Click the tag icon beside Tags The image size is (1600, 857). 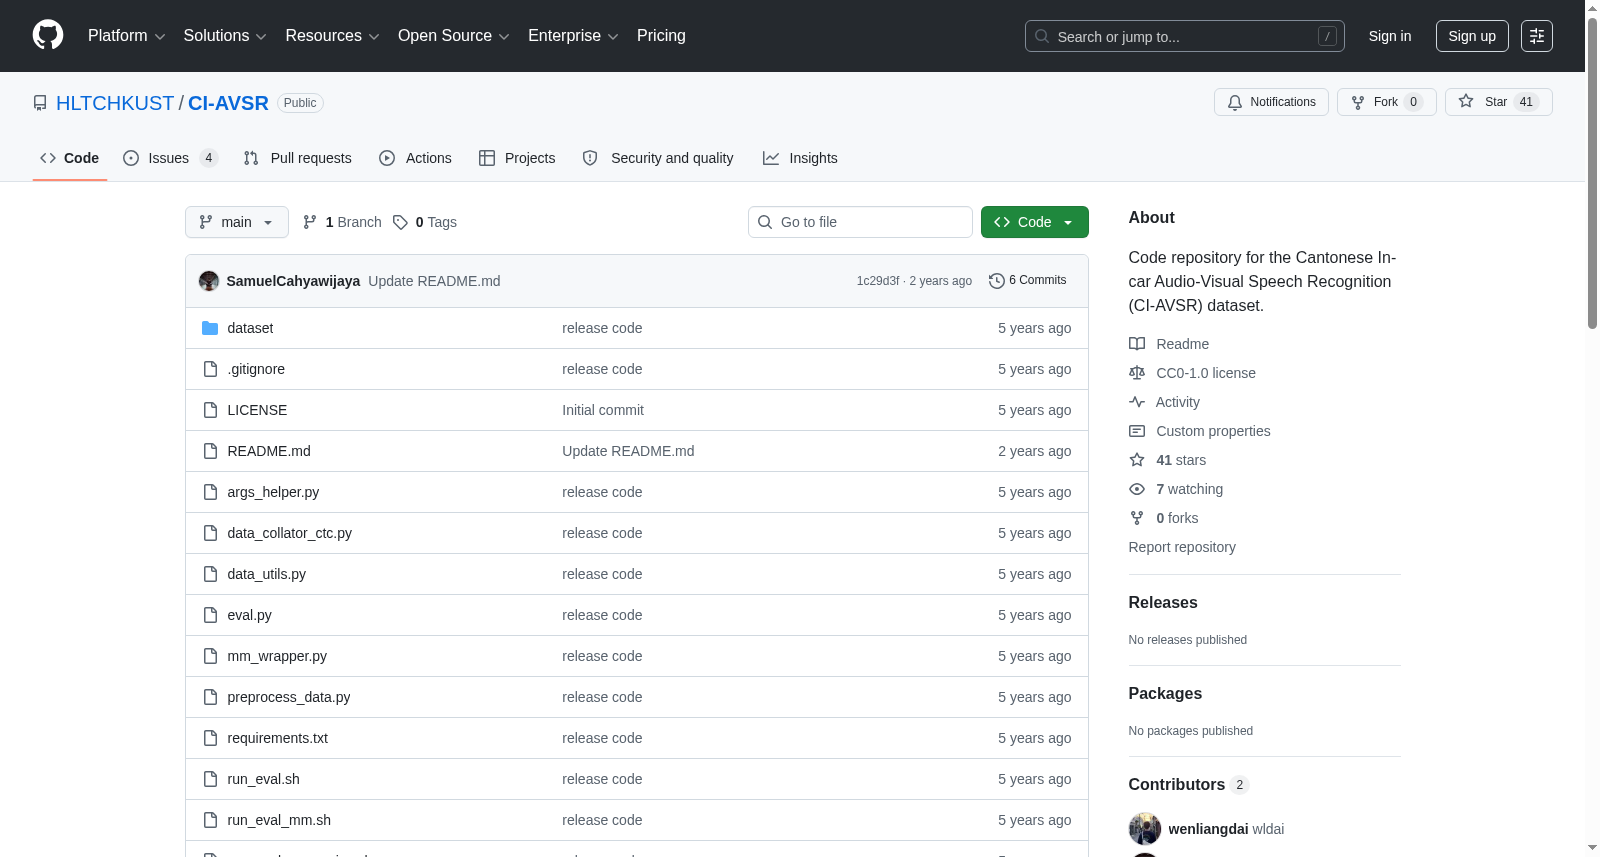tap(400, 222)
